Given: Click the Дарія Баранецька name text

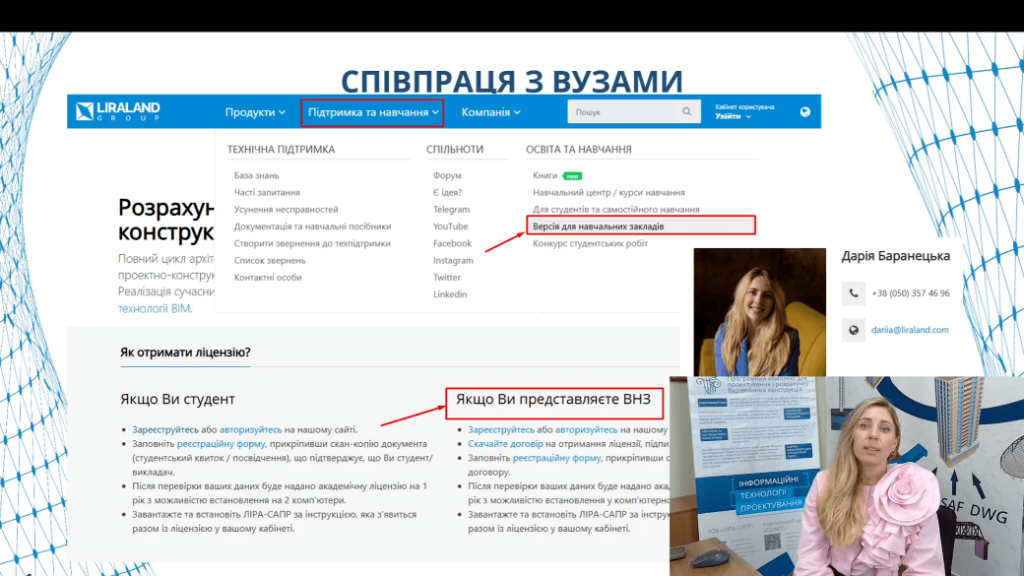Looking at the screenshot, I should click(x=895, y=256).
